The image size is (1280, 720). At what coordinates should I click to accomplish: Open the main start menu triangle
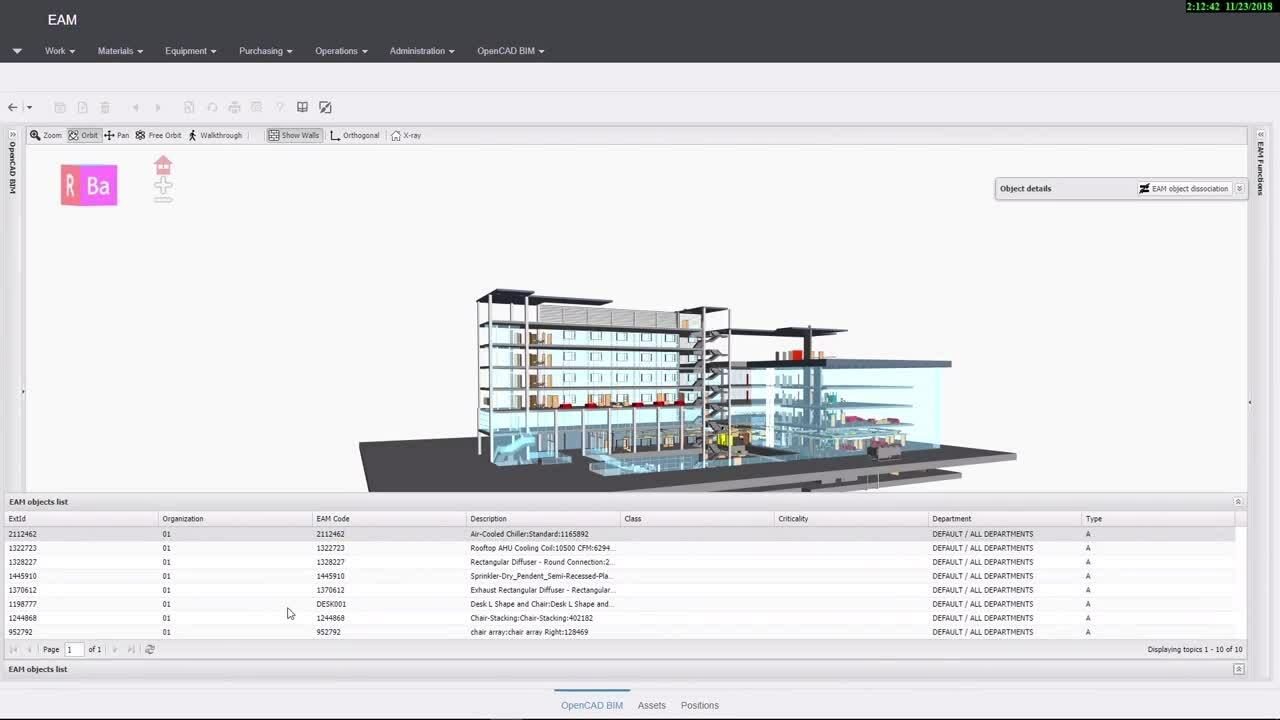(17, 51)
